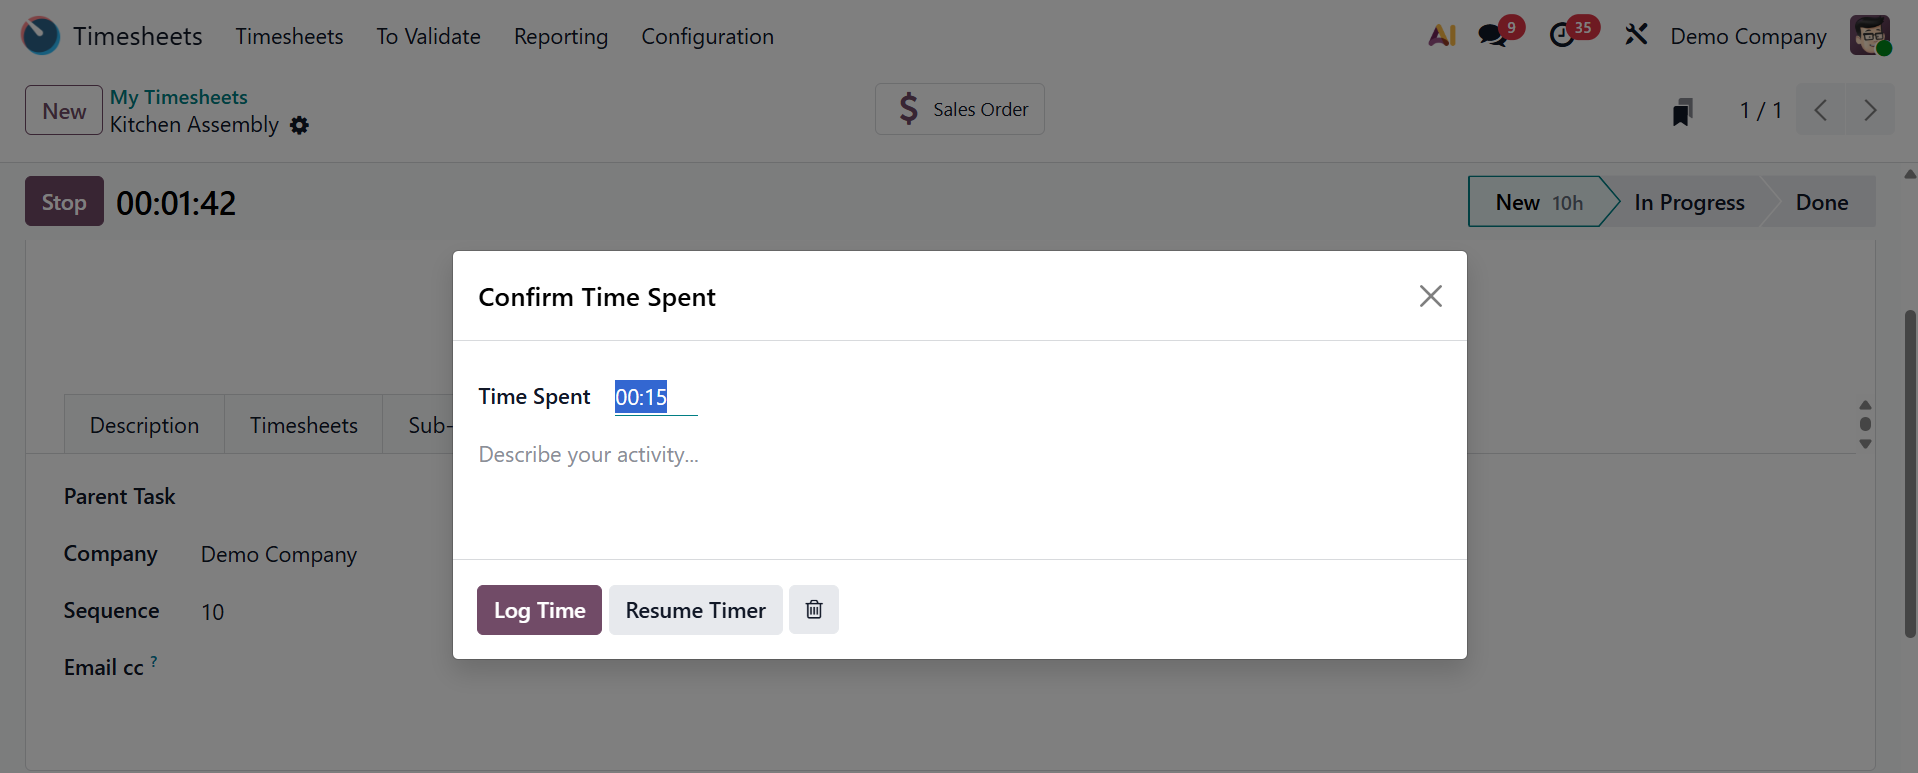Discard timer with trash icon
This screenshot has height=773, width=1918.
[x=814, y=610]
